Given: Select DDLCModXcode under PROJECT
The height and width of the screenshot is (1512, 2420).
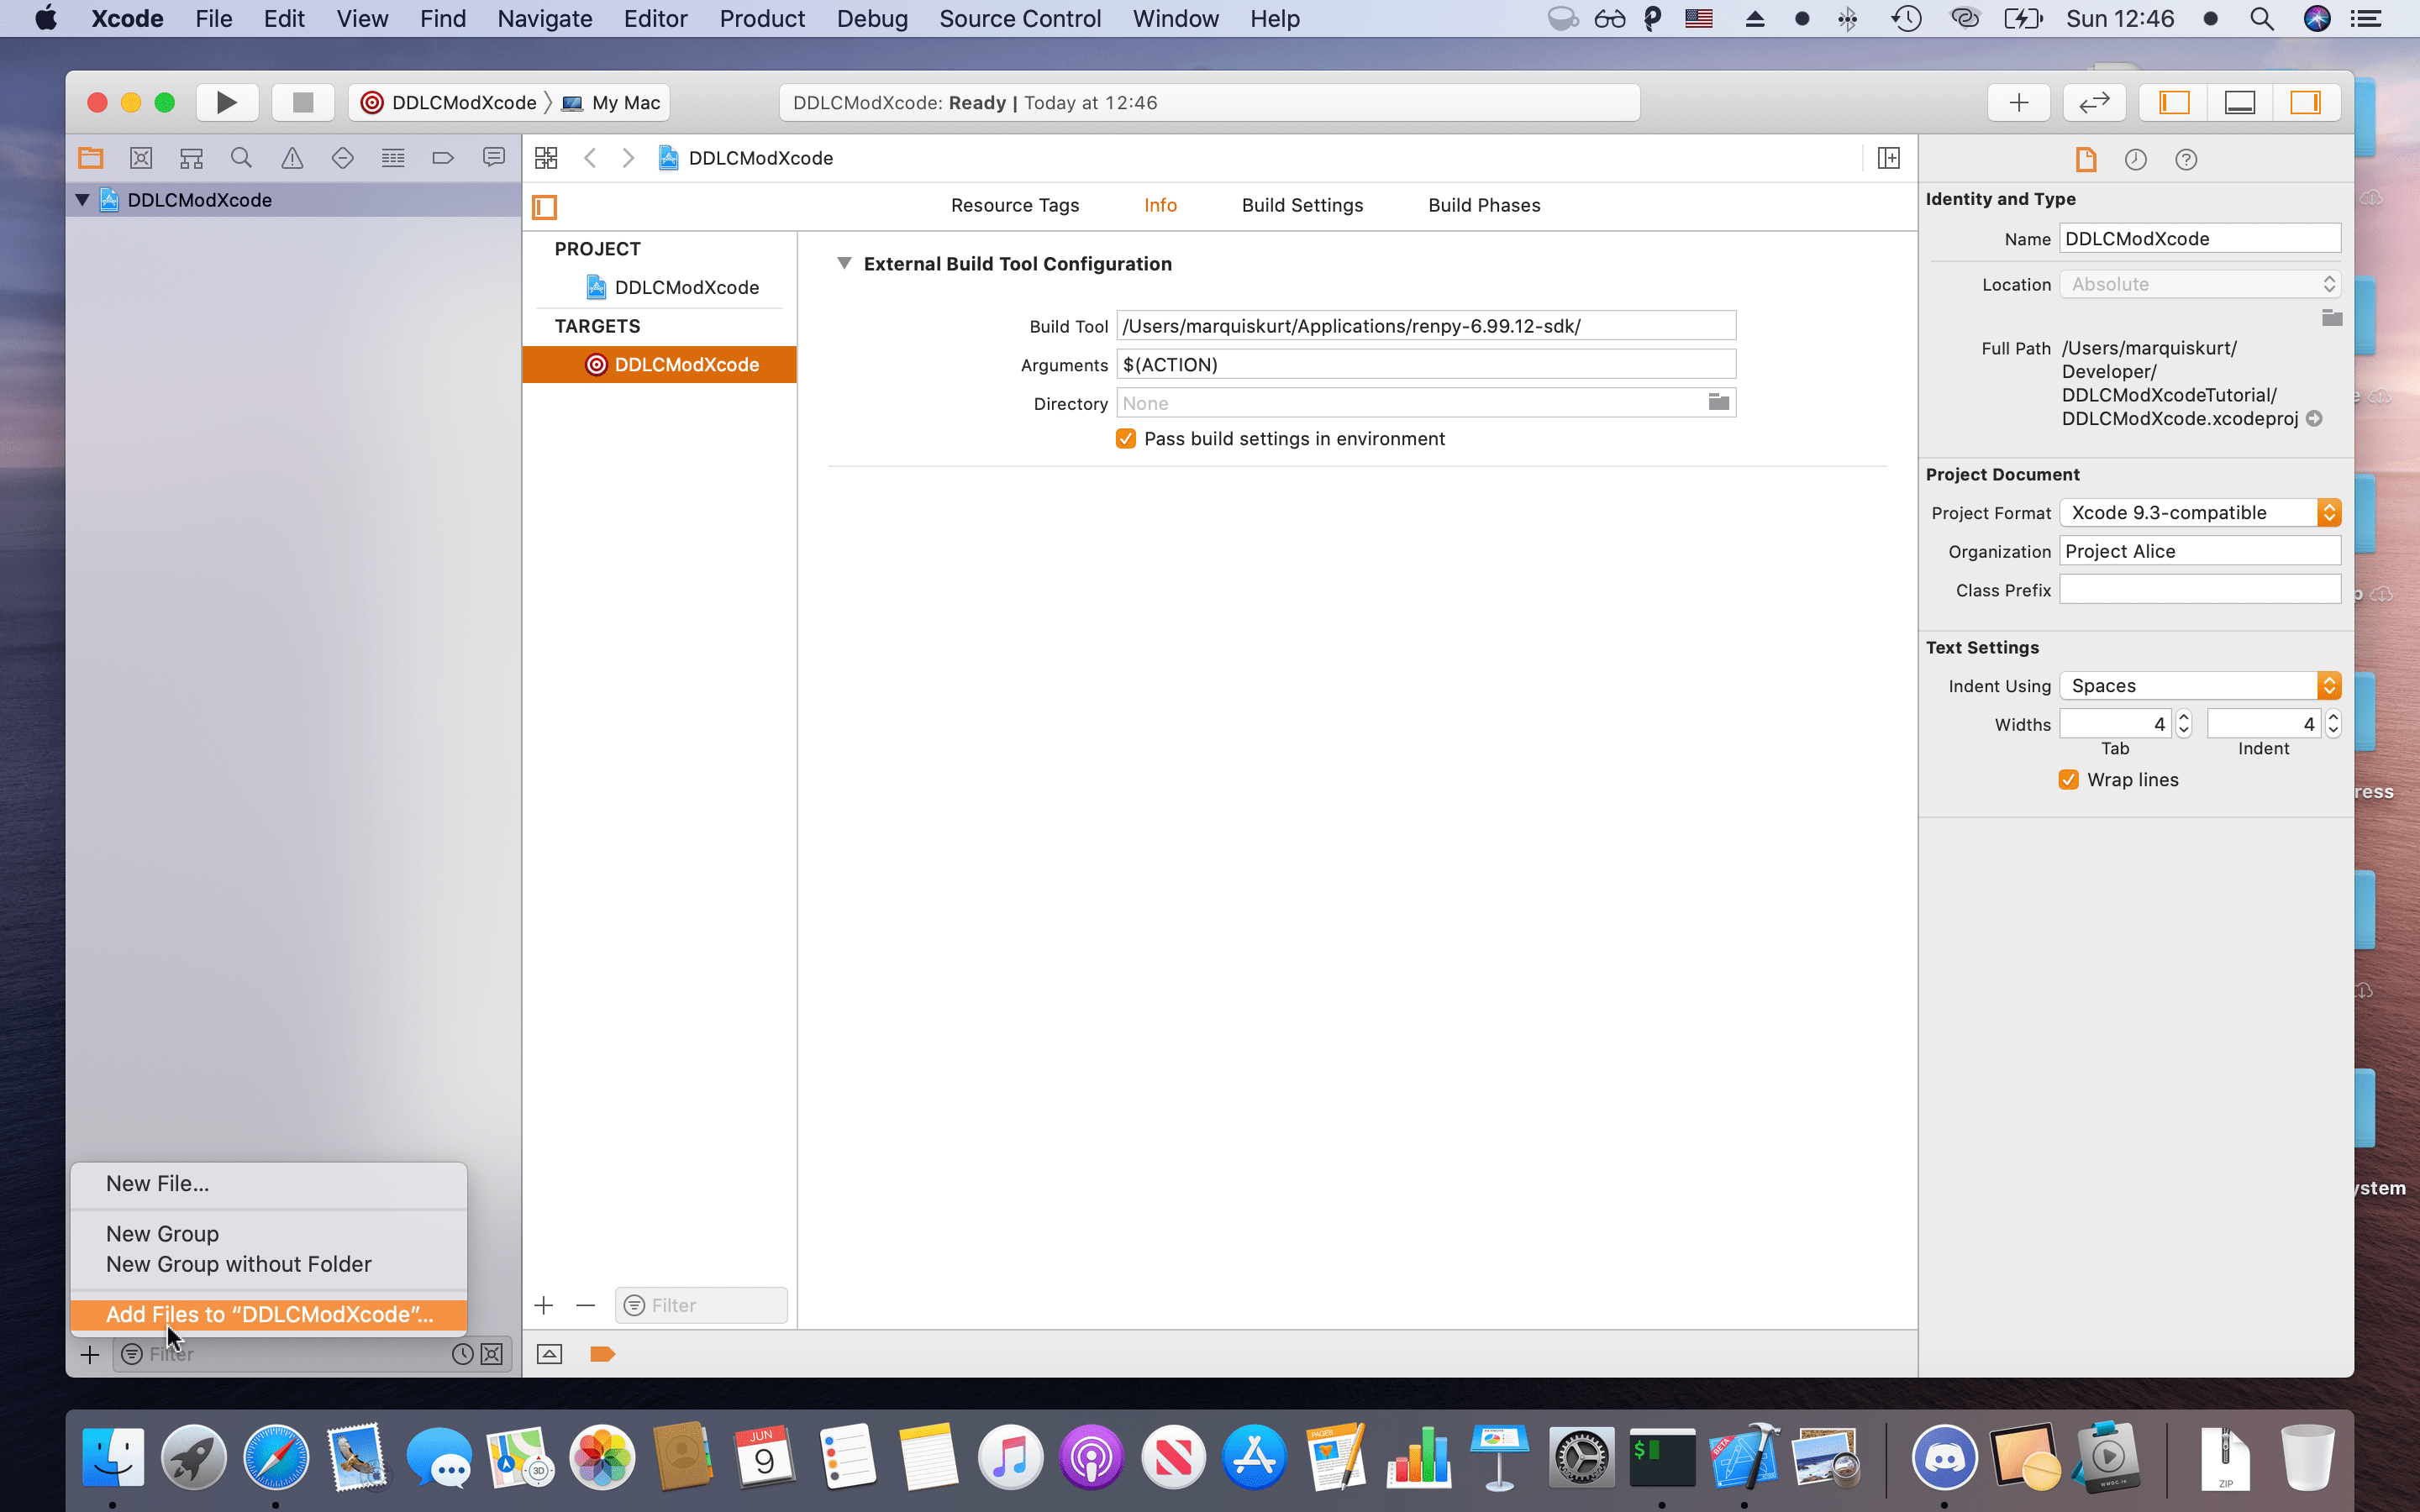Looking at the screenshot, I should (660, 287).
